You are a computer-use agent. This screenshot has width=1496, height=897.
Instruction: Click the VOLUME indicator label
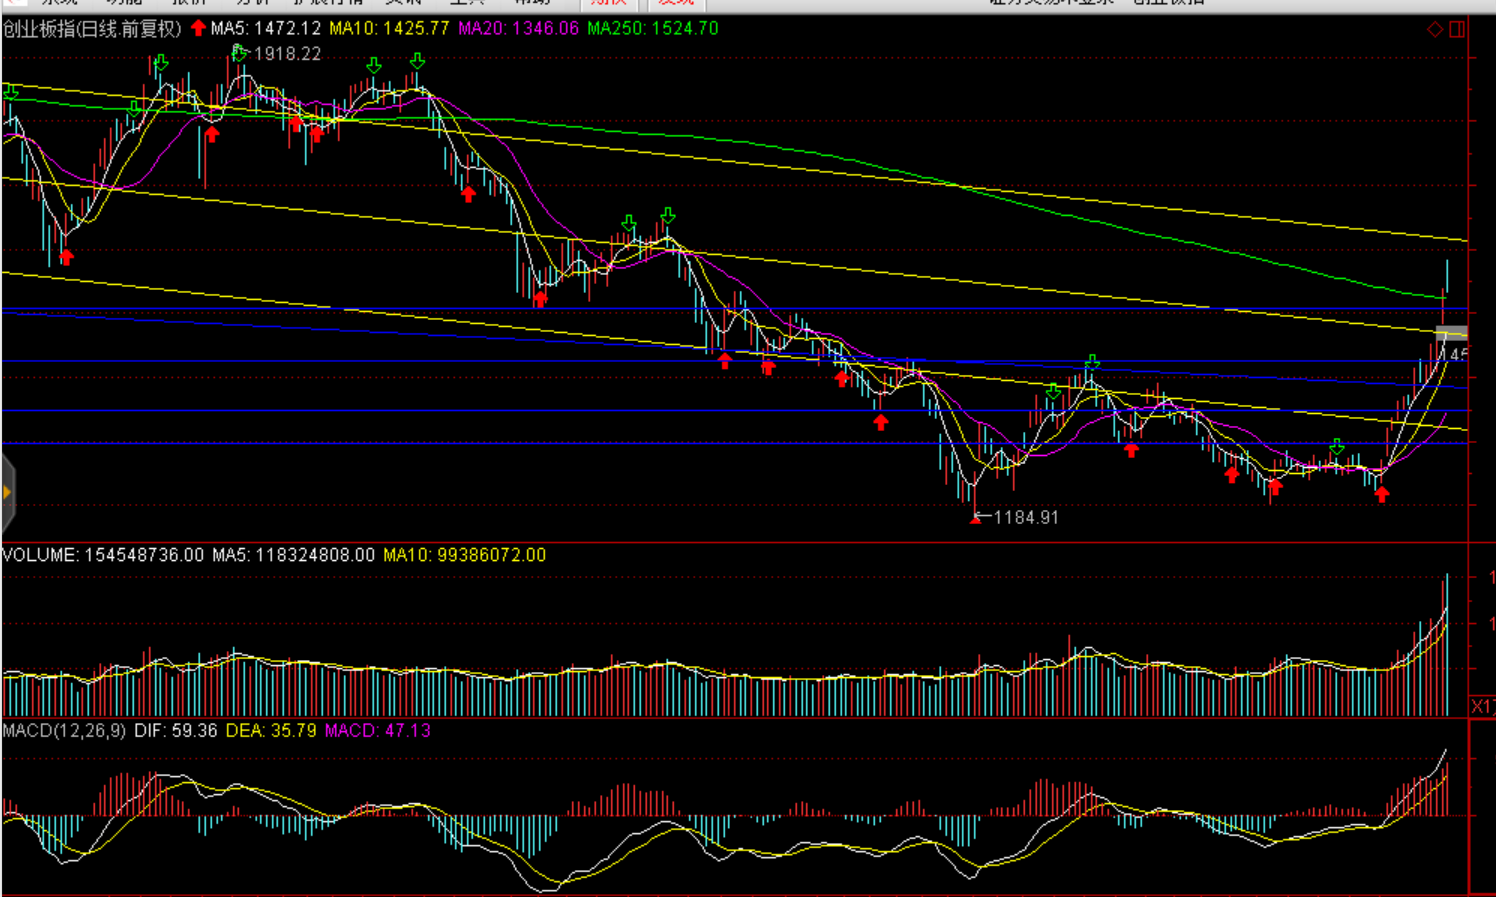point(102,555)
